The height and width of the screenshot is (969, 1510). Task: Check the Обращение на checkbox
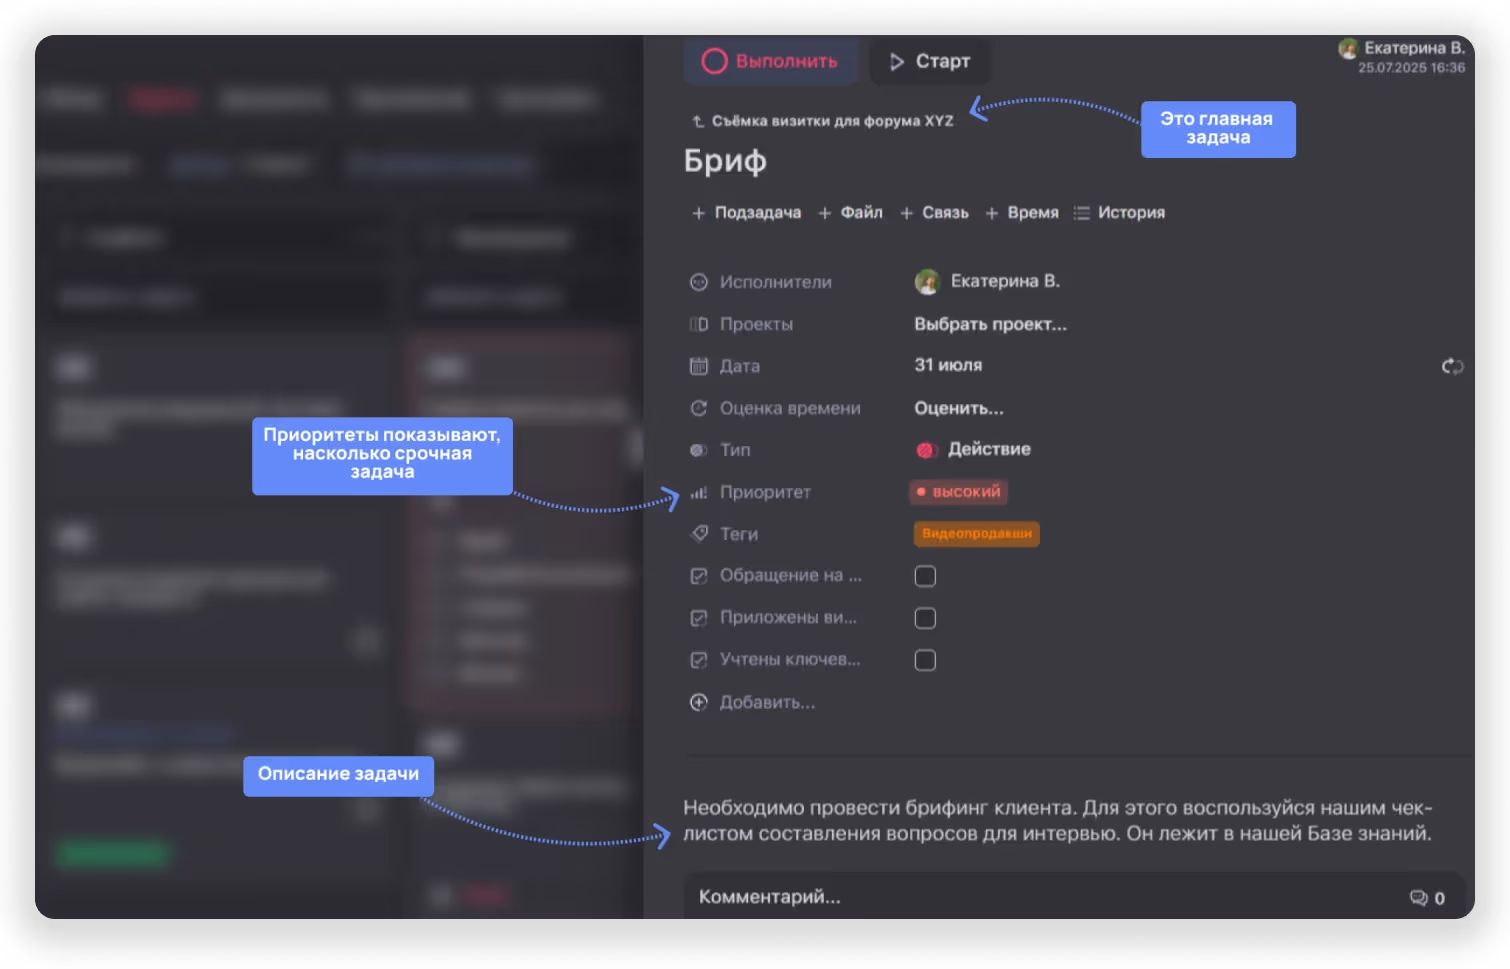[925, 576]
